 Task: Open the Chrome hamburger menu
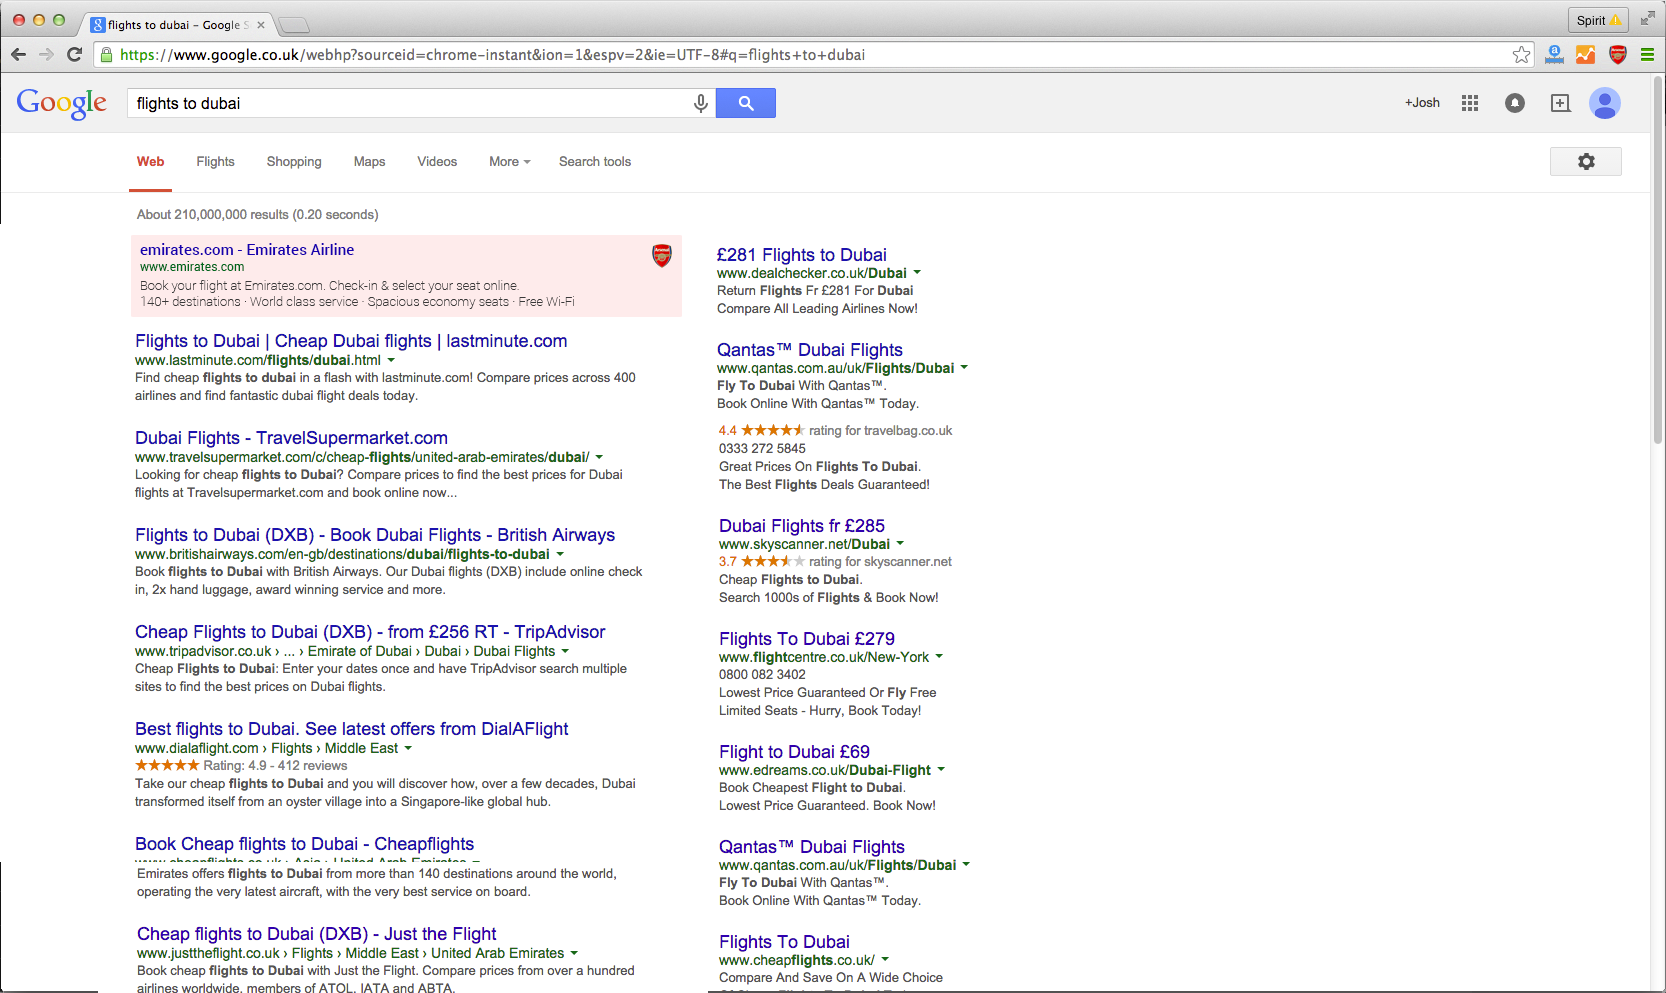coord(1647,55)
